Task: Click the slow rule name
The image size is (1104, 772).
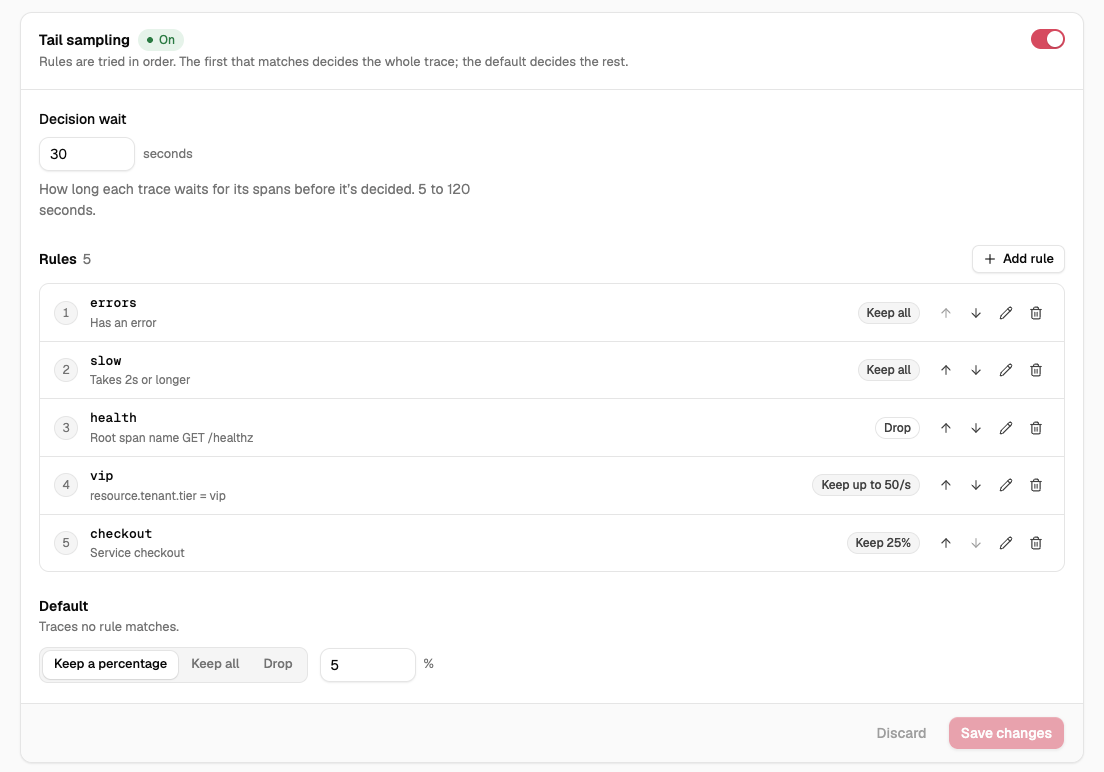Action: 106,361
